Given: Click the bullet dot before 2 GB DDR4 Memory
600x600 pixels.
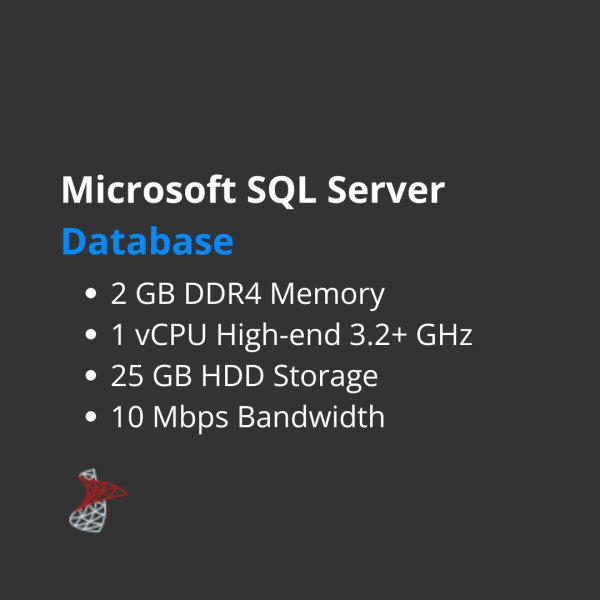Looking at the screenshot, I should click(92, 295).
